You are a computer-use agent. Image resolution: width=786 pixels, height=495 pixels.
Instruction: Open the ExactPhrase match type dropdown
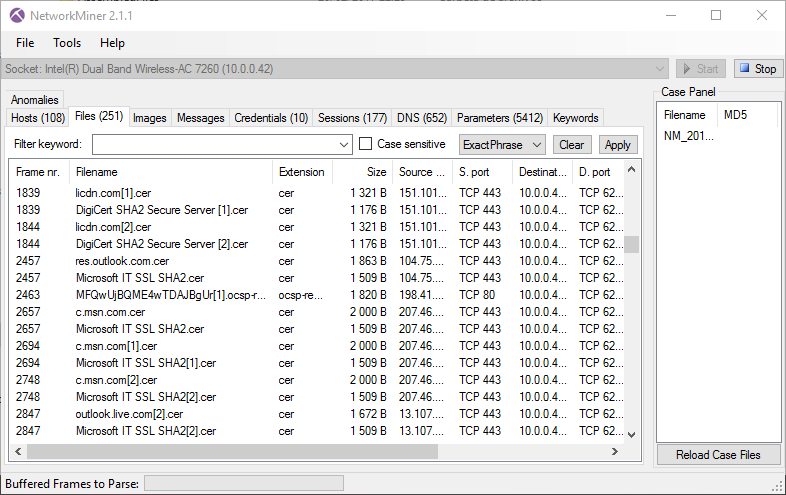pyautogui.click(x=502, y=144)
